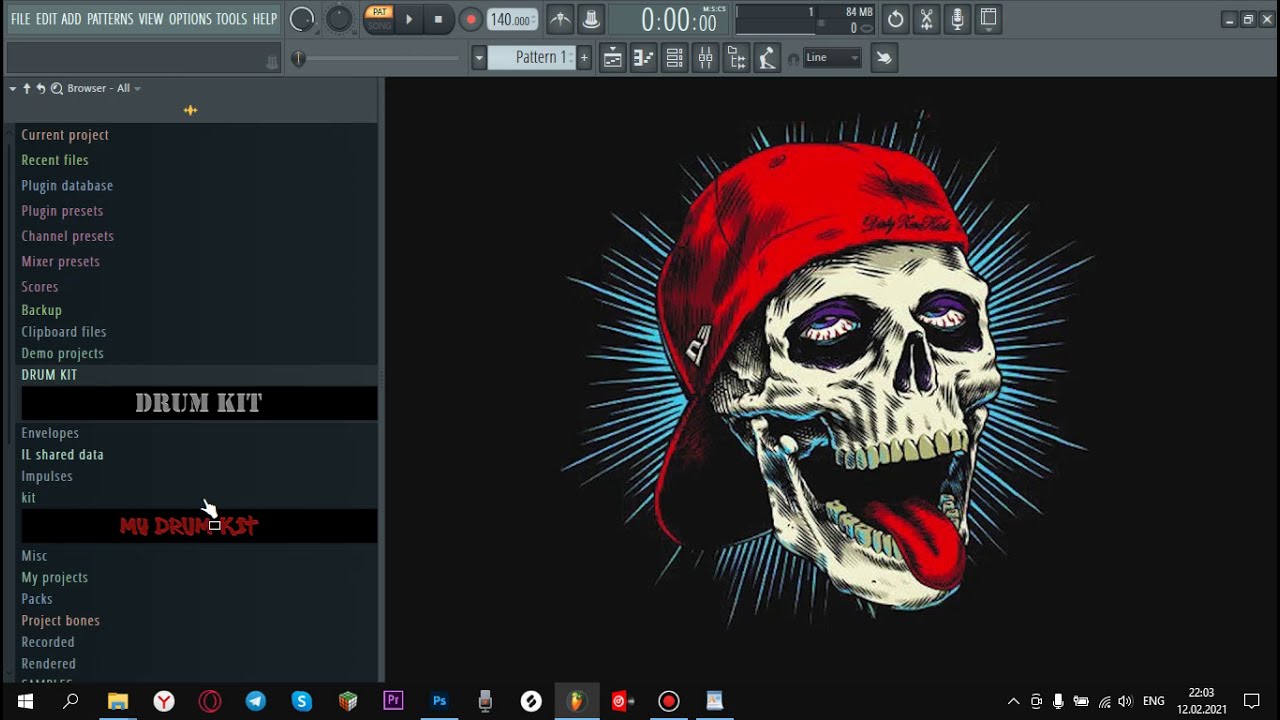
Task: Toggle the metronome button
Action: pyautogui.click(x=560, y=19)
